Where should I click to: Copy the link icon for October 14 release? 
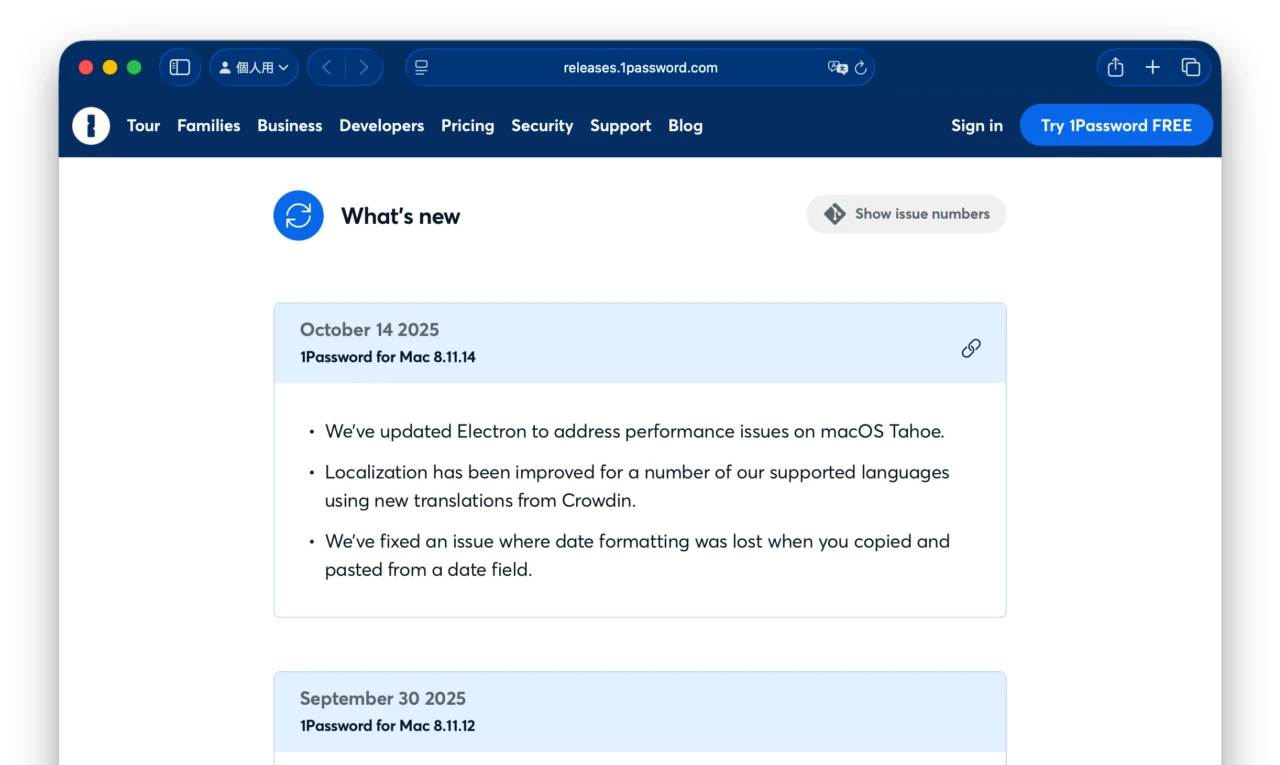[970, 348]
